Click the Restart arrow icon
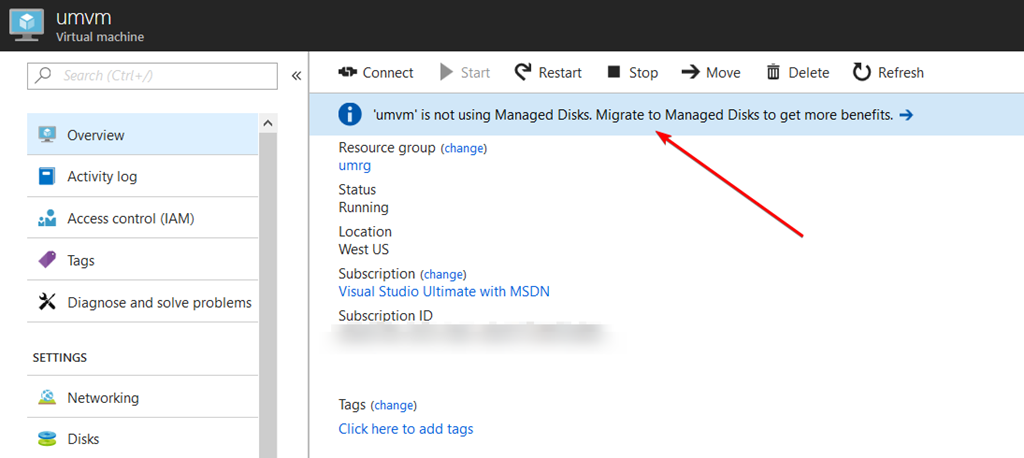Viewport: 1024px width, 458px height. [x=523, y=72]
